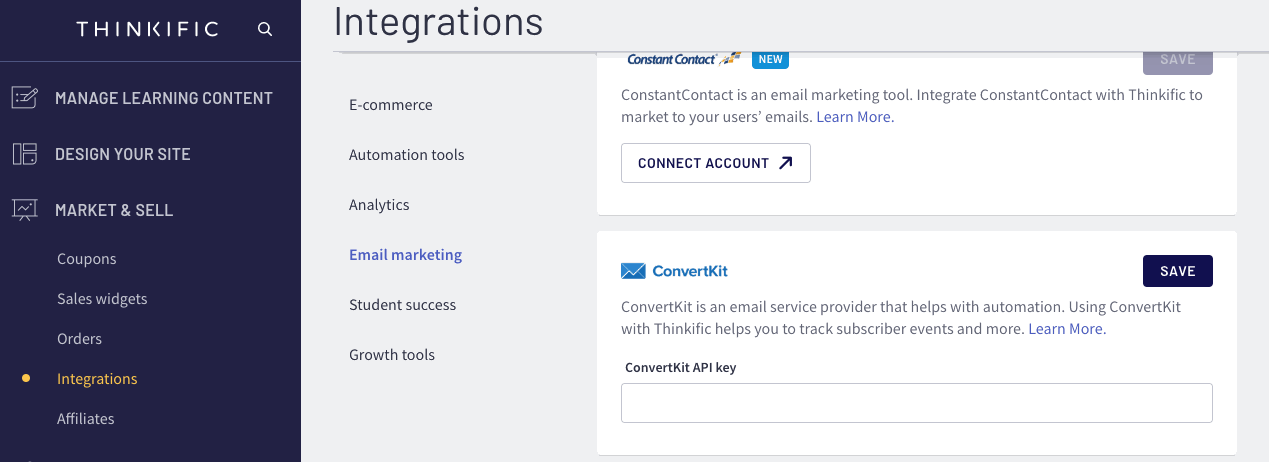Click the arrow icon on Connect Account
Image resolution: width=1269 pixels, height=462 pixels.
pyautogui.click(x=786, y=163)
